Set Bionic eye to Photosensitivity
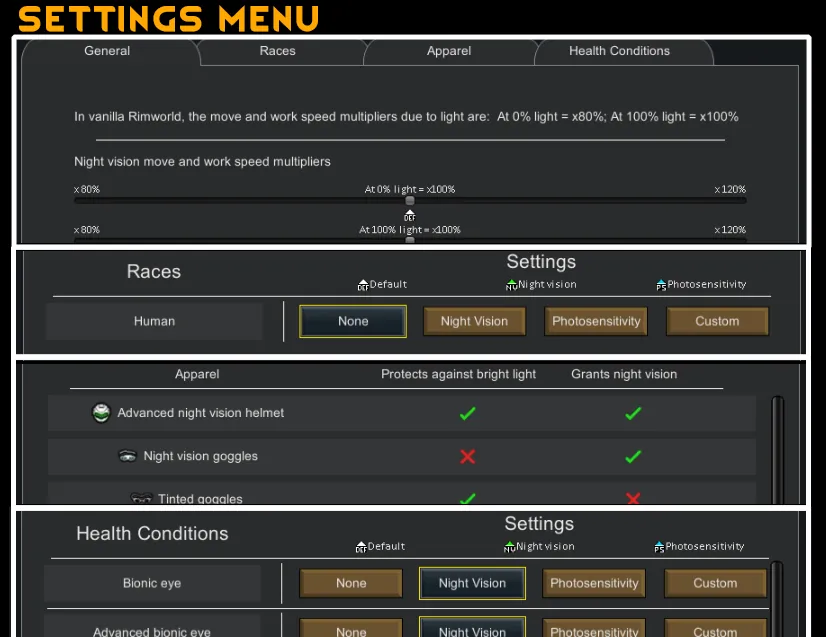Image resolution: width=826 pixels, height=637 pixels. [x=594, y=583]
